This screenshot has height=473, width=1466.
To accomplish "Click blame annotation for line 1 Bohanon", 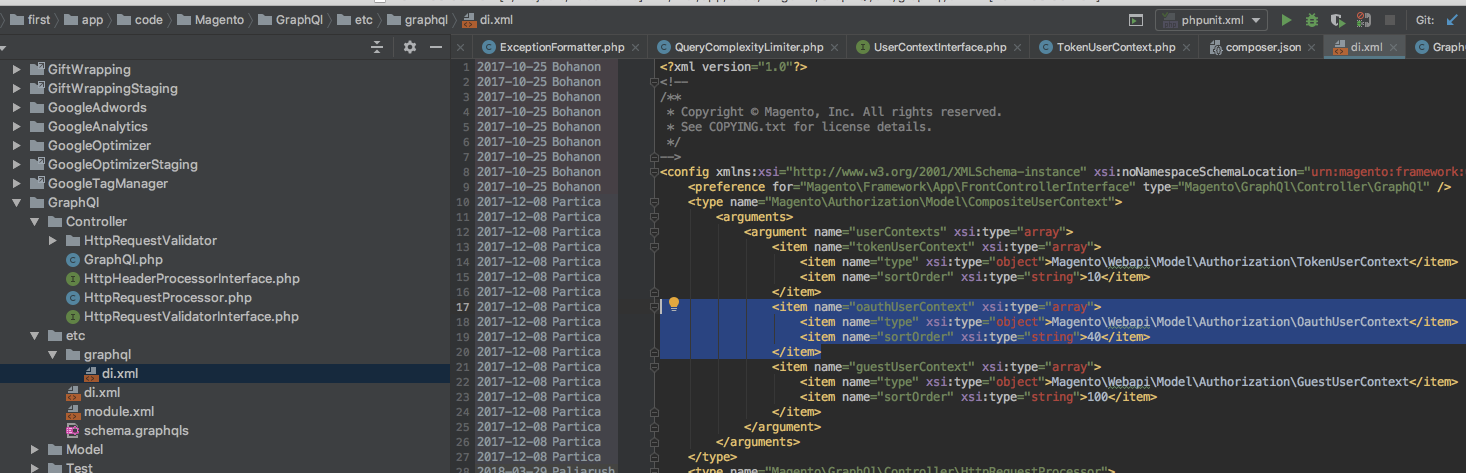I will point(539,66).
